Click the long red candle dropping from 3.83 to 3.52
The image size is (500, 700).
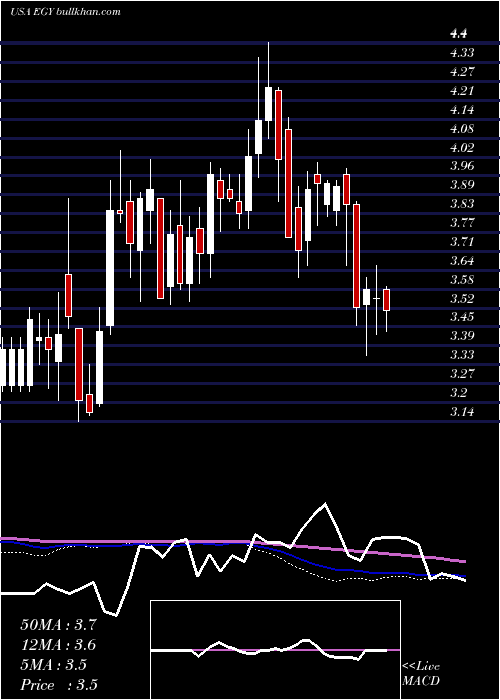pyautogui.click(x=356, y=256)
